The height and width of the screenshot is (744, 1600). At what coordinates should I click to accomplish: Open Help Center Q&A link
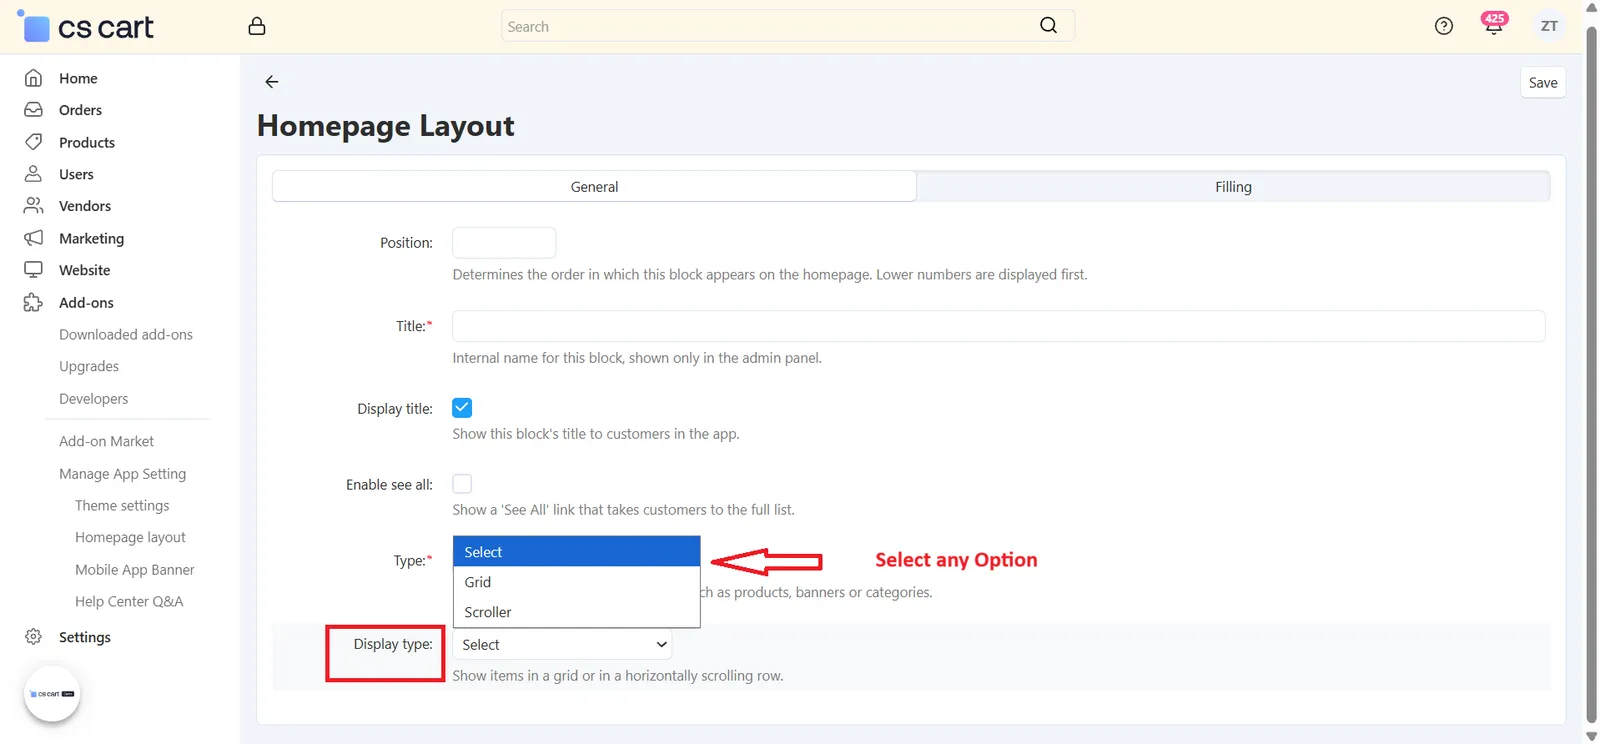(x=129, y=602)
